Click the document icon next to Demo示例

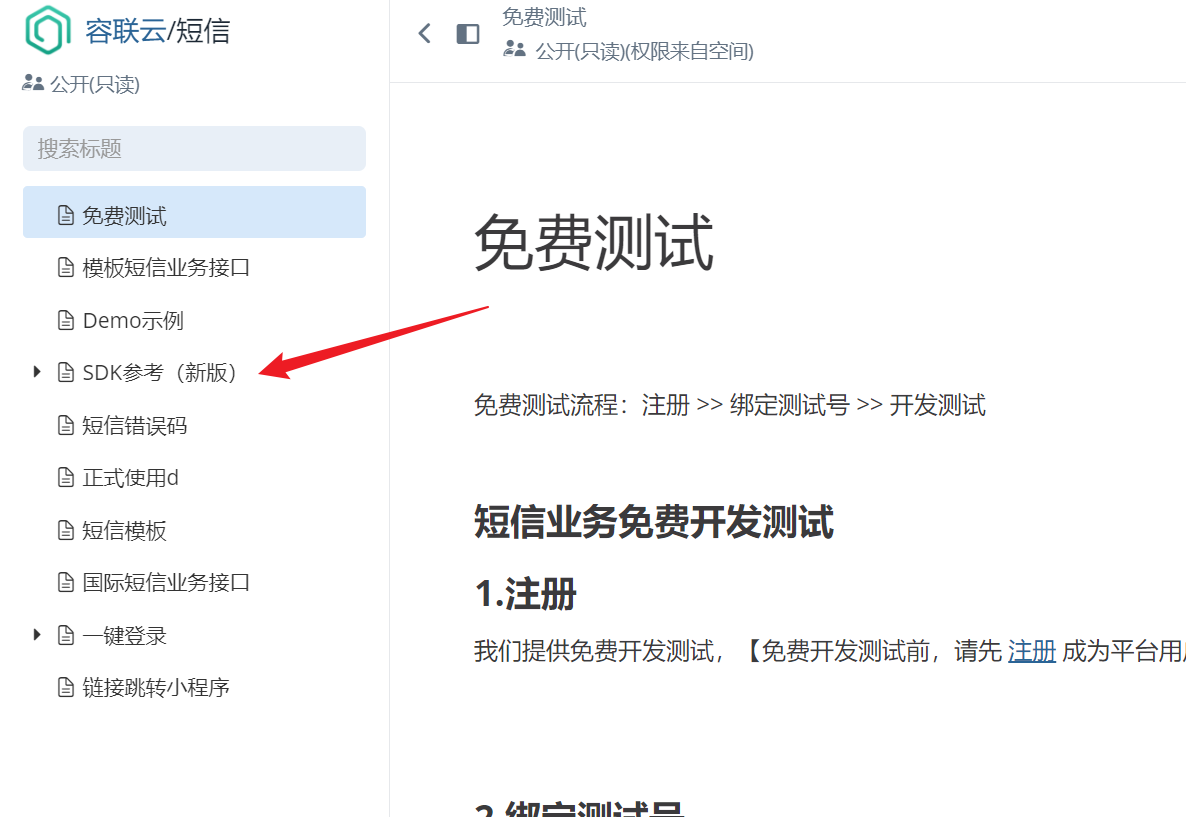[x=66, y=321]
